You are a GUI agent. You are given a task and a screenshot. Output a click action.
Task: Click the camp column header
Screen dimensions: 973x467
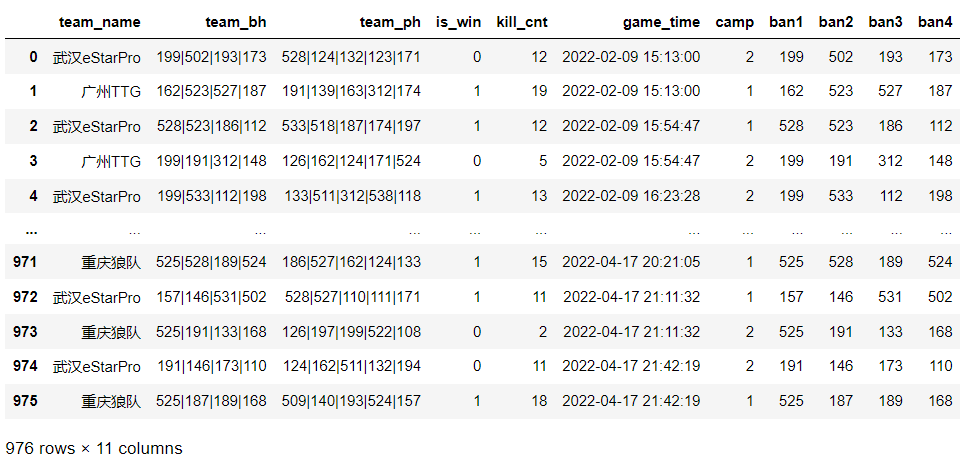tap(735, 21)
